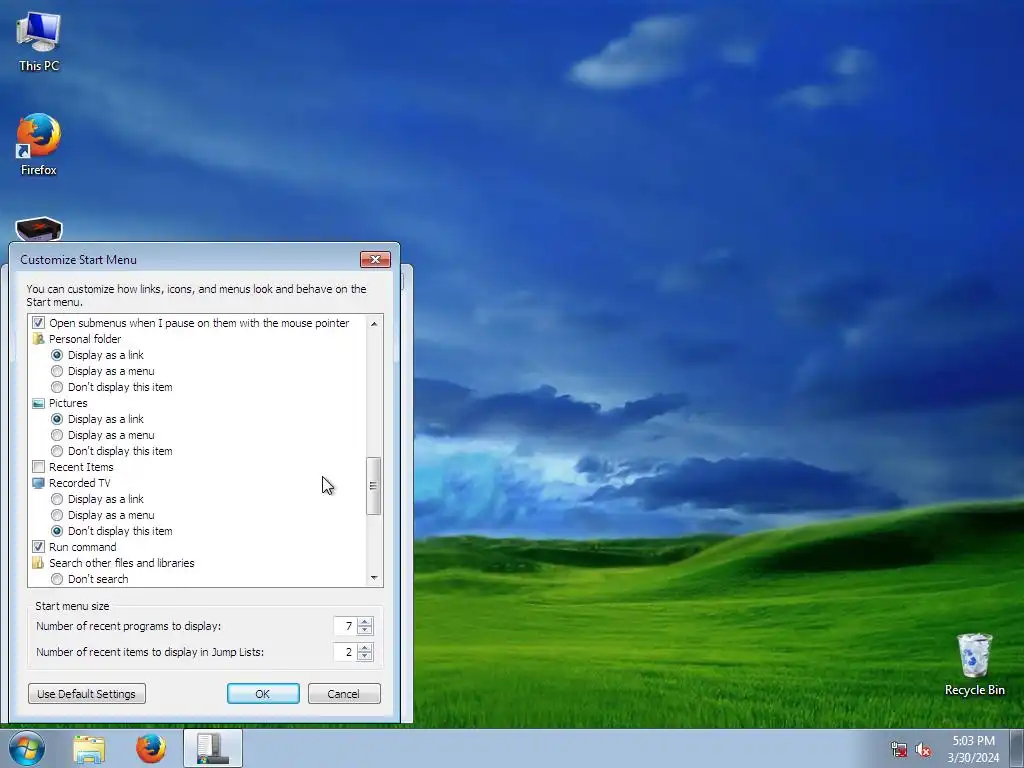Screen dimensions: 1024x768
Task: Open the clock showing 5:03 PM
Action: coord(973,749)
